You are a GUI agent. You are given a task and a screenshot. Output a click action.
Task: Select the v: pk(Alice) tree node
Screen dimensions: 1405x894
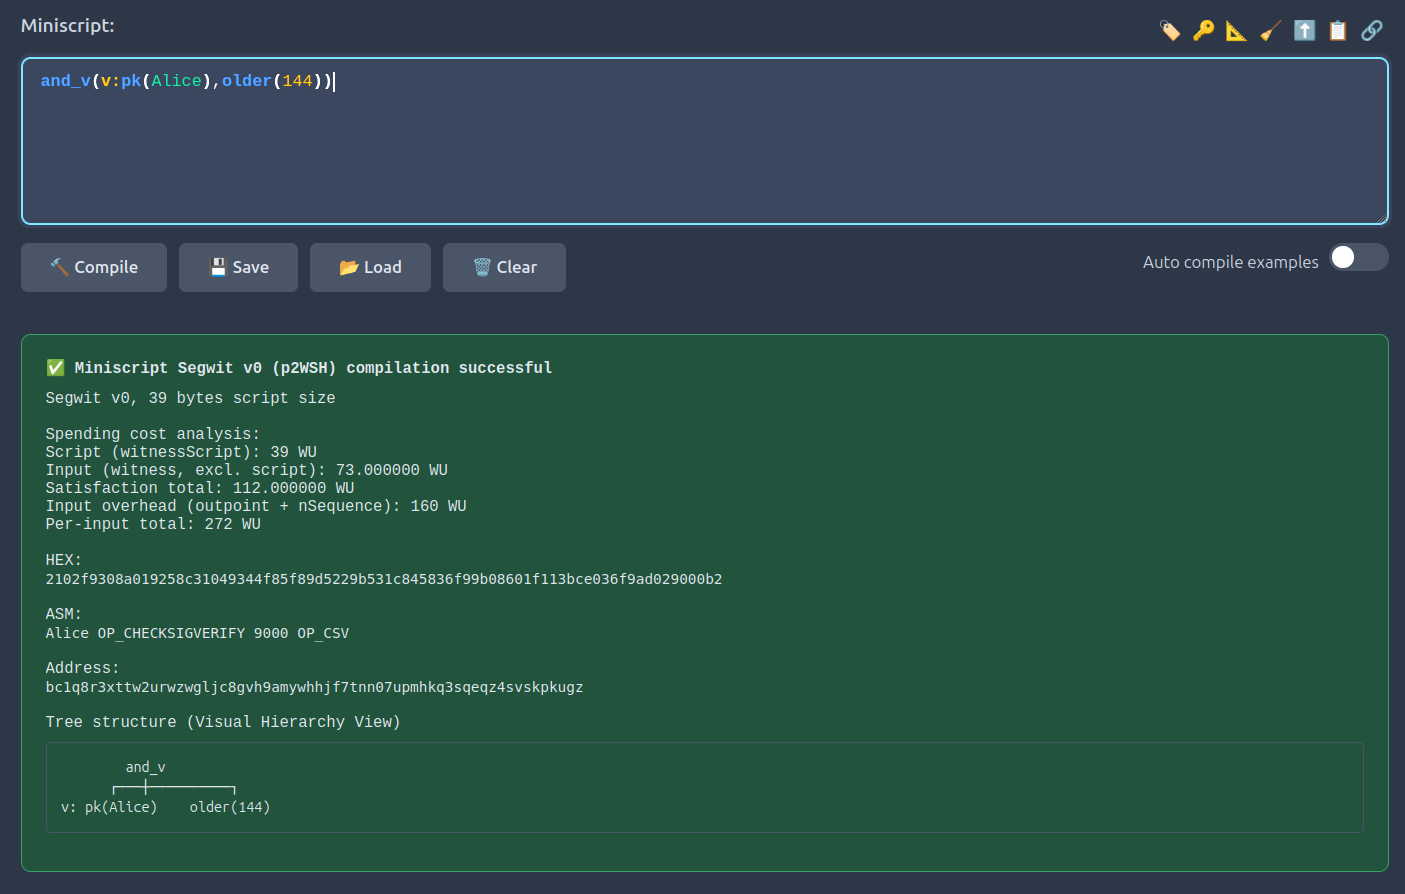pyautogui.click(x=109, y=807)
